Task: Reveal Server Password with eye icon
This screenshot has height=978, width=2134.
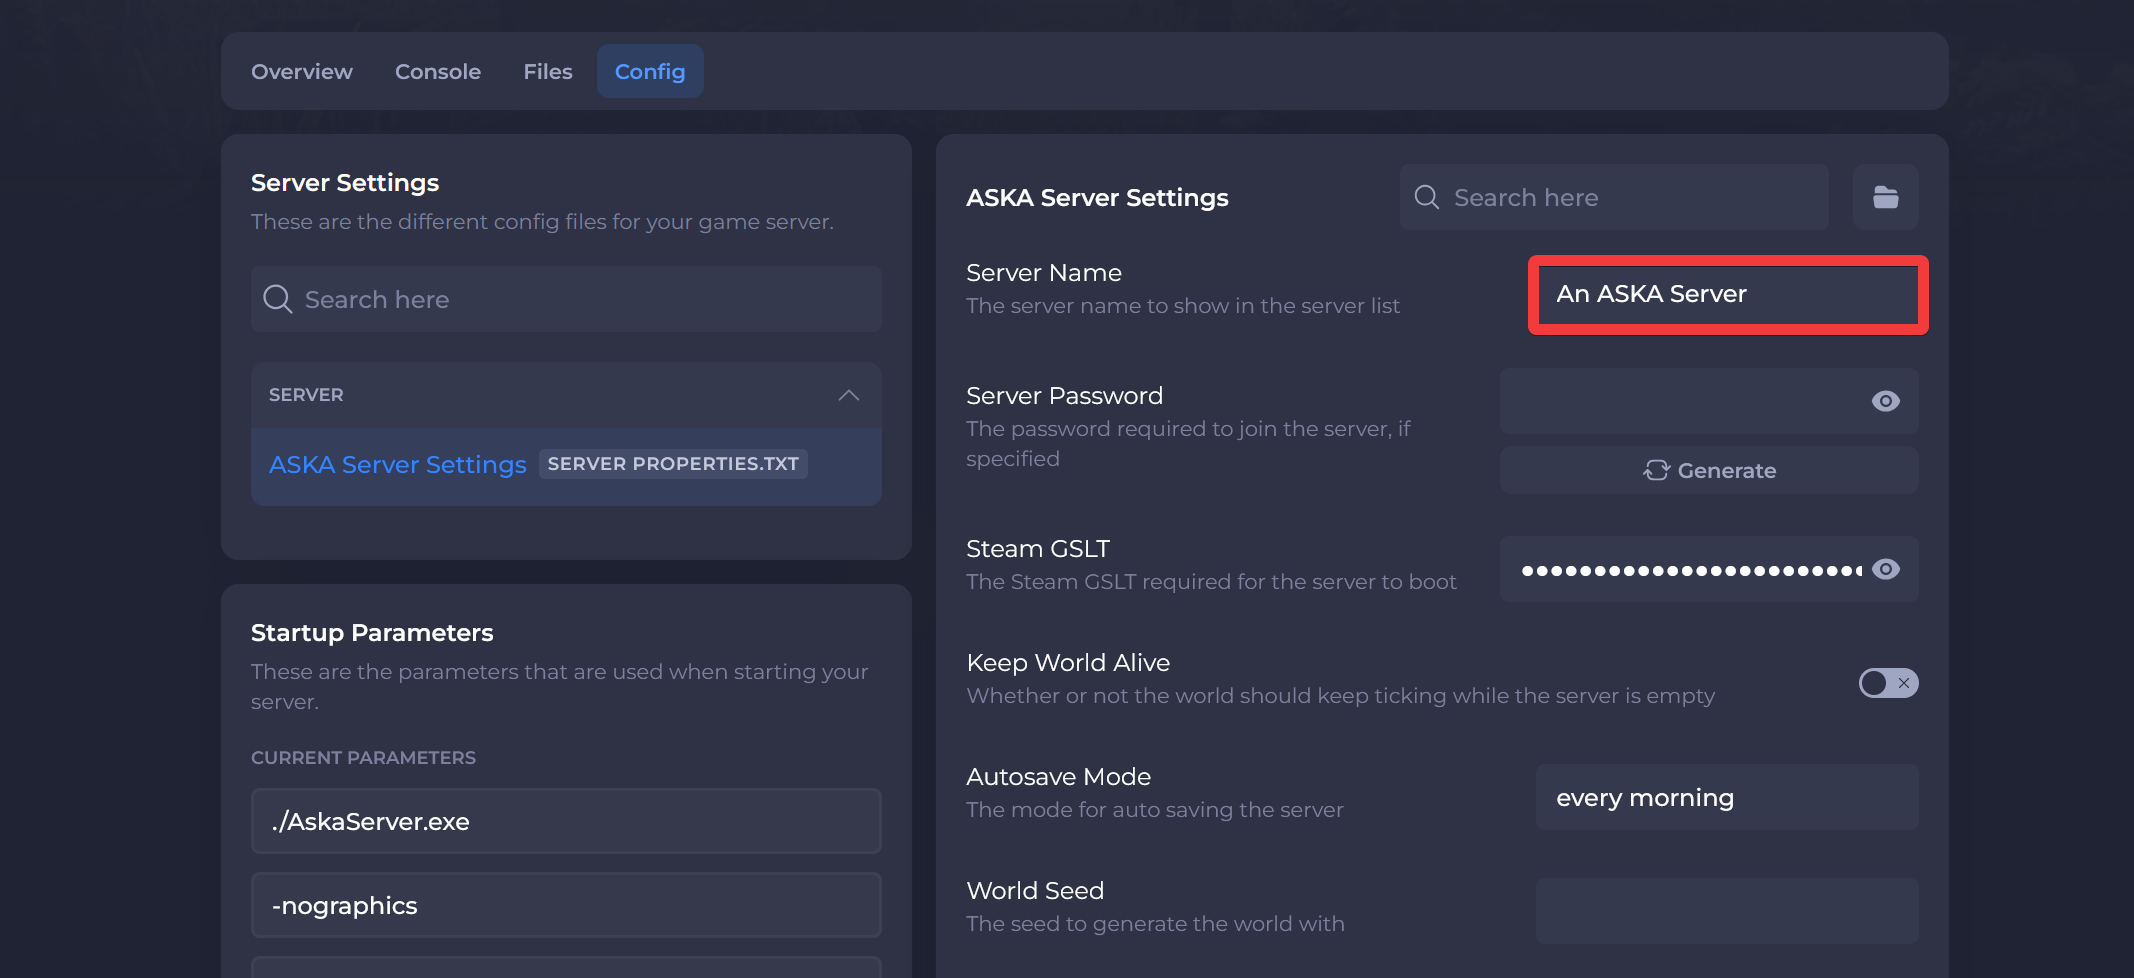Action: pos(1885,401)
